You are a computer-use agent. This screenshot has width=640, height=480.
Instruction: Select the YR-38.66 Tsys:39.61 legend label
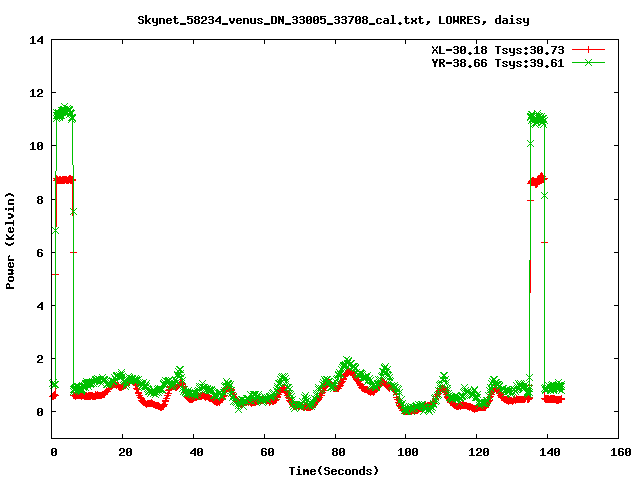click(498, 63)
